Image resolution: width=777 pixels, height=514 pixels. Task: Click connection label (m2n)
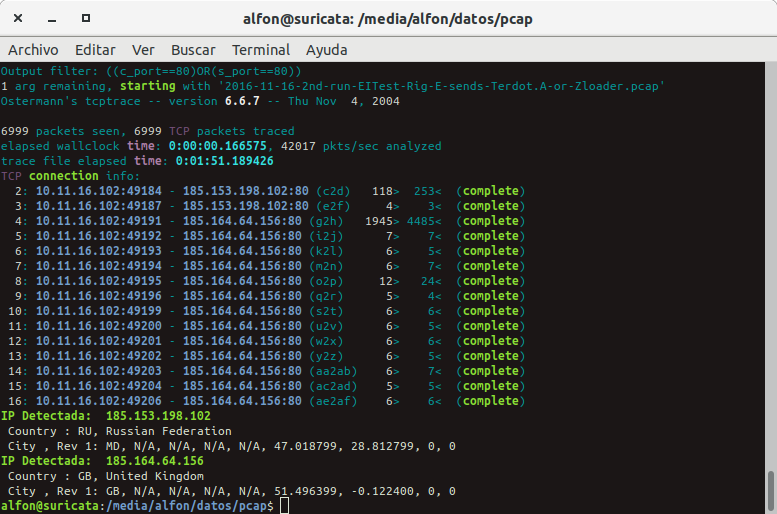point(326,266)
